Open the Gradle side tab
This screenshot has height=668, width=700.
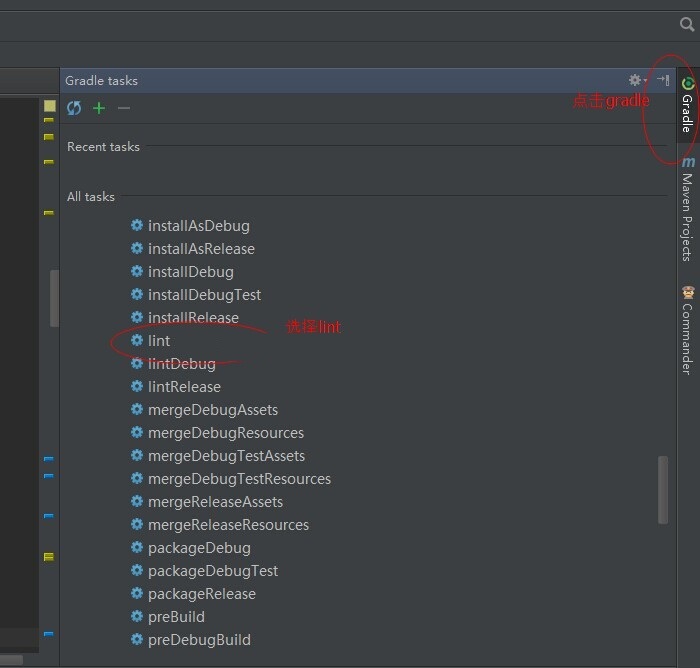pyautogui.click(x=688, y=105)
